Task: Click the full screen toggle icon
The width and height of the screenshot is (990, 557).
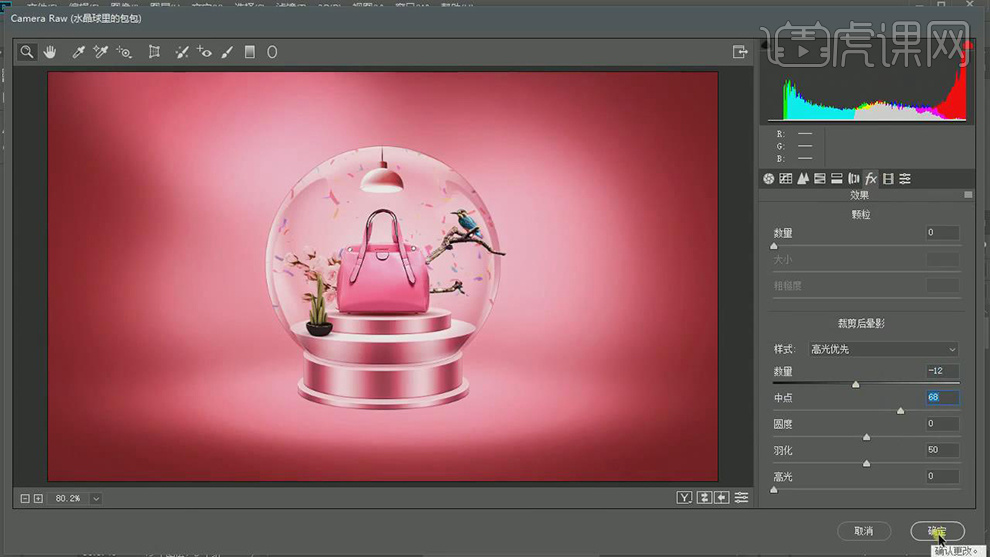Action: point(740,52)
